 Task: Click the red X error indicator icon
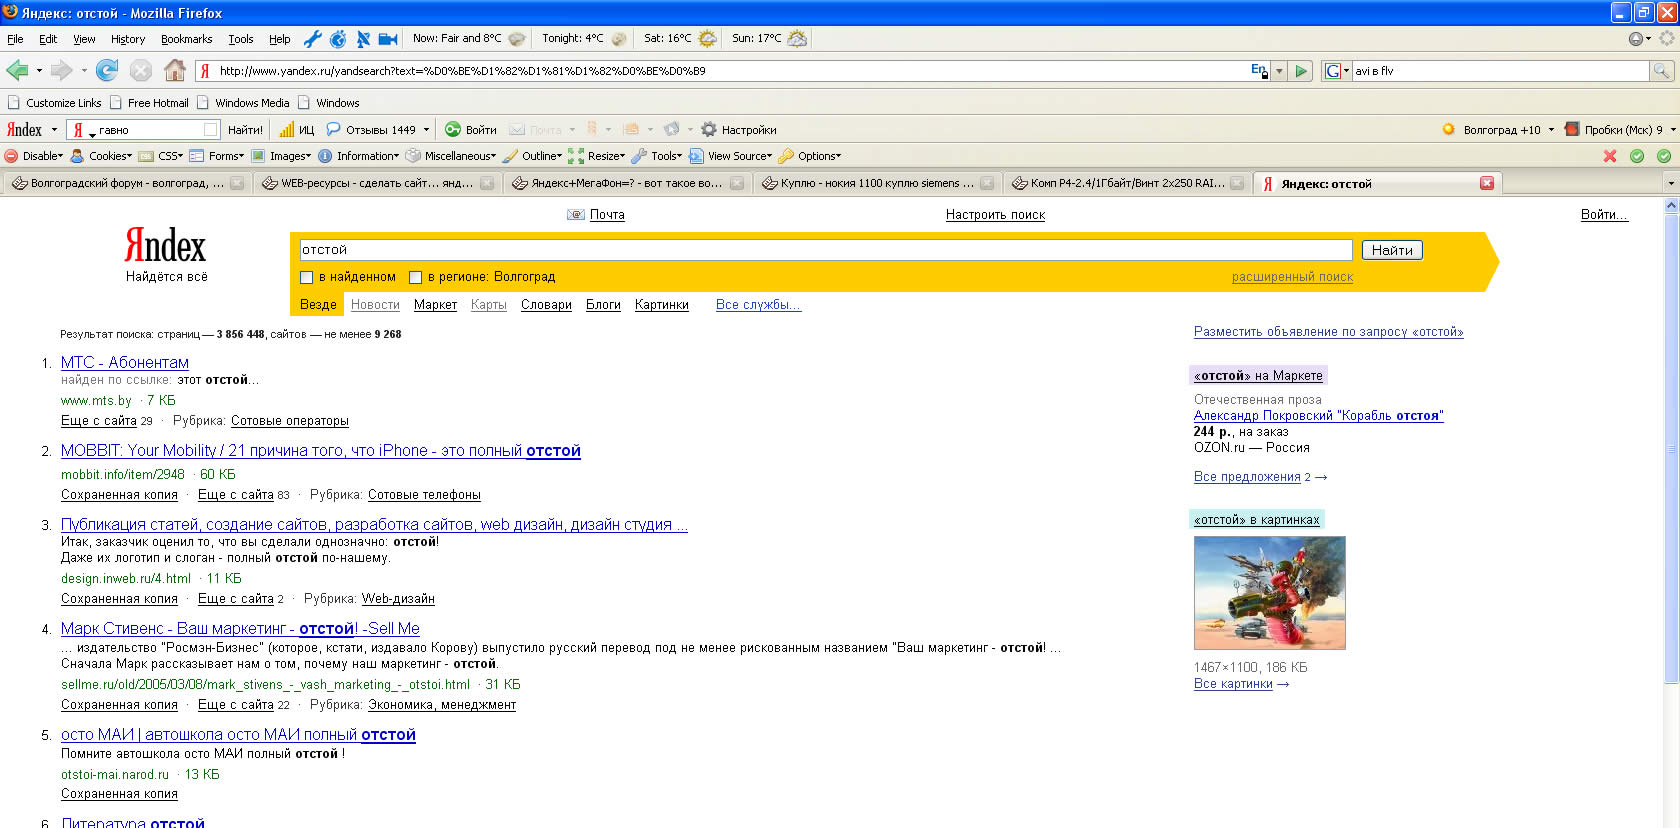pos(1610,156)
